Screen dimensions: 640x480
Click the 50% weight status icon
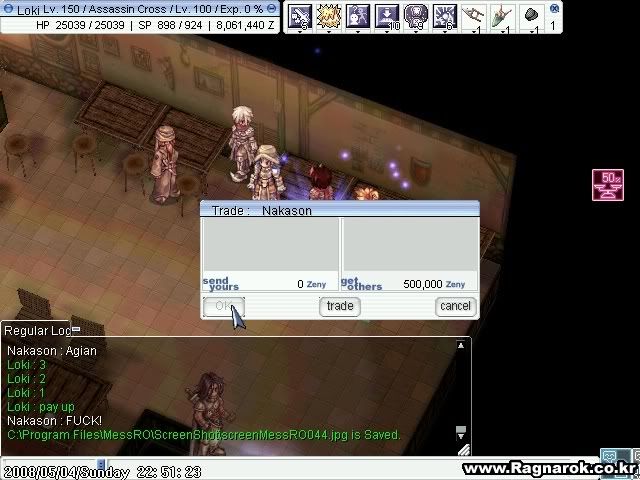[608, 185]
